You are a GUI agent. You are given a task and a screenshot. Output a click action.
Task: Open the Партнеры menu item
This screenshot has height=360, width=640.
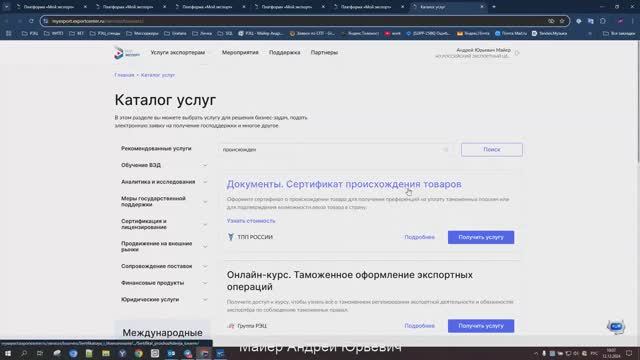[324, 53]
